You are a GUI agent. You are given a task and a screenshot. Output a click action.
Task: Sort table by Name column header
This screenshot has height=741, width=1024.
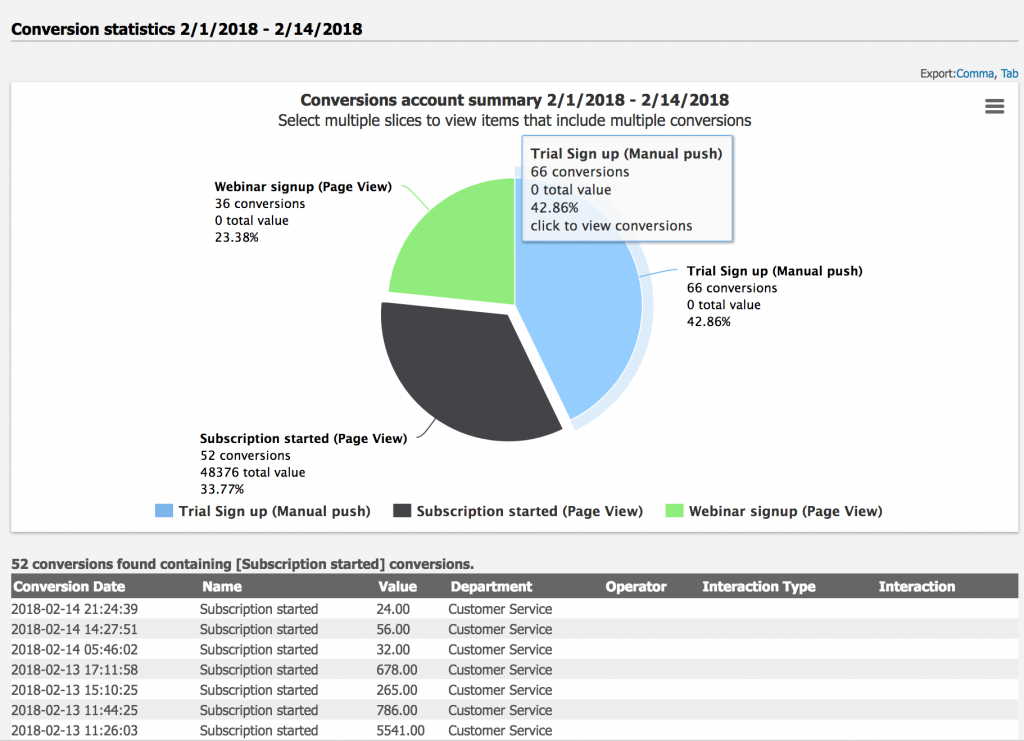pos(222,587)
